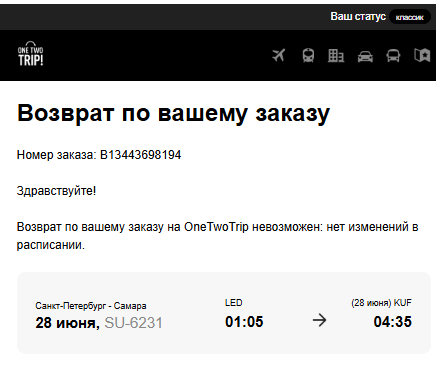Select order number B13443698194
The width and height of the screenshot is (436, 369).
(140, 155)
